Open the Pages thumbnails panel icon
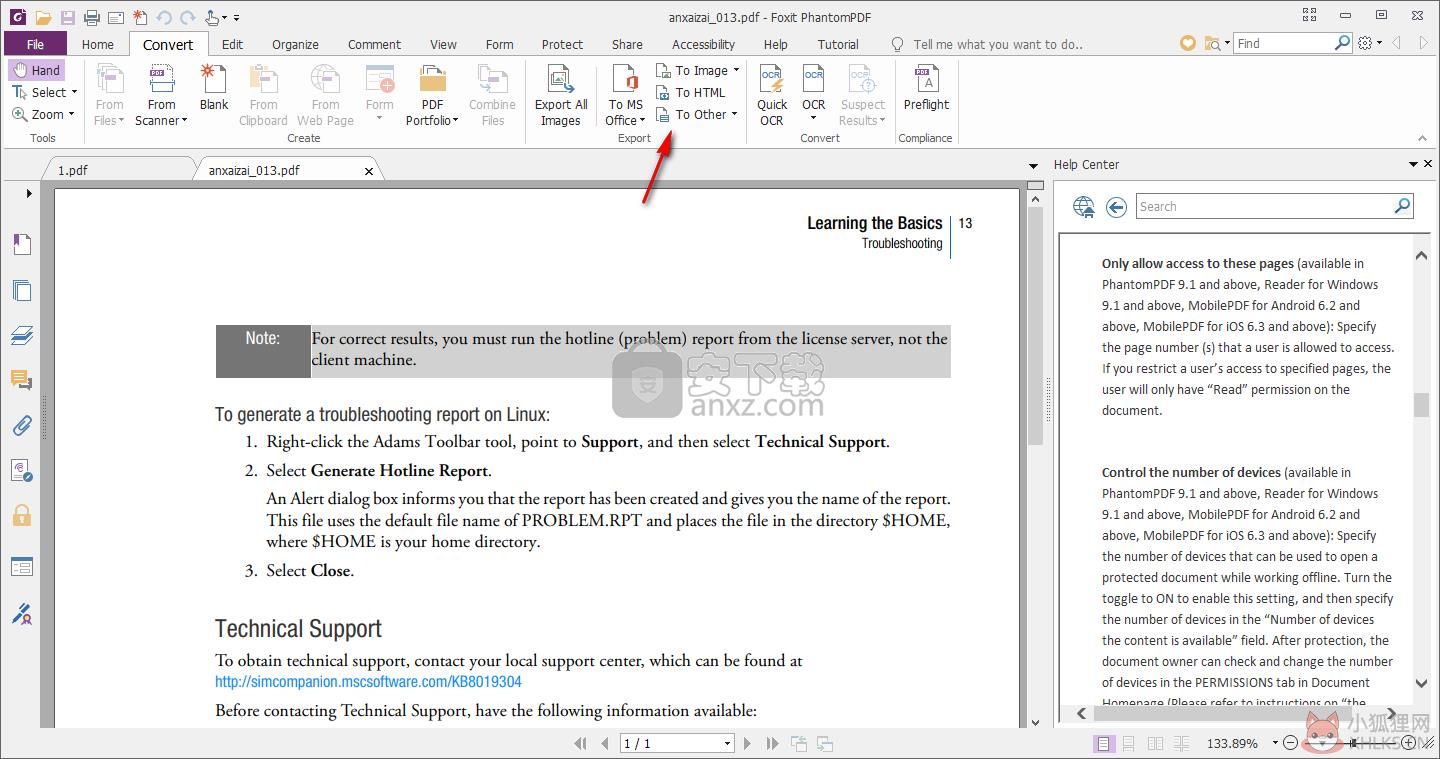Screen dimensions: 1440x759 (x=21, y=290)
